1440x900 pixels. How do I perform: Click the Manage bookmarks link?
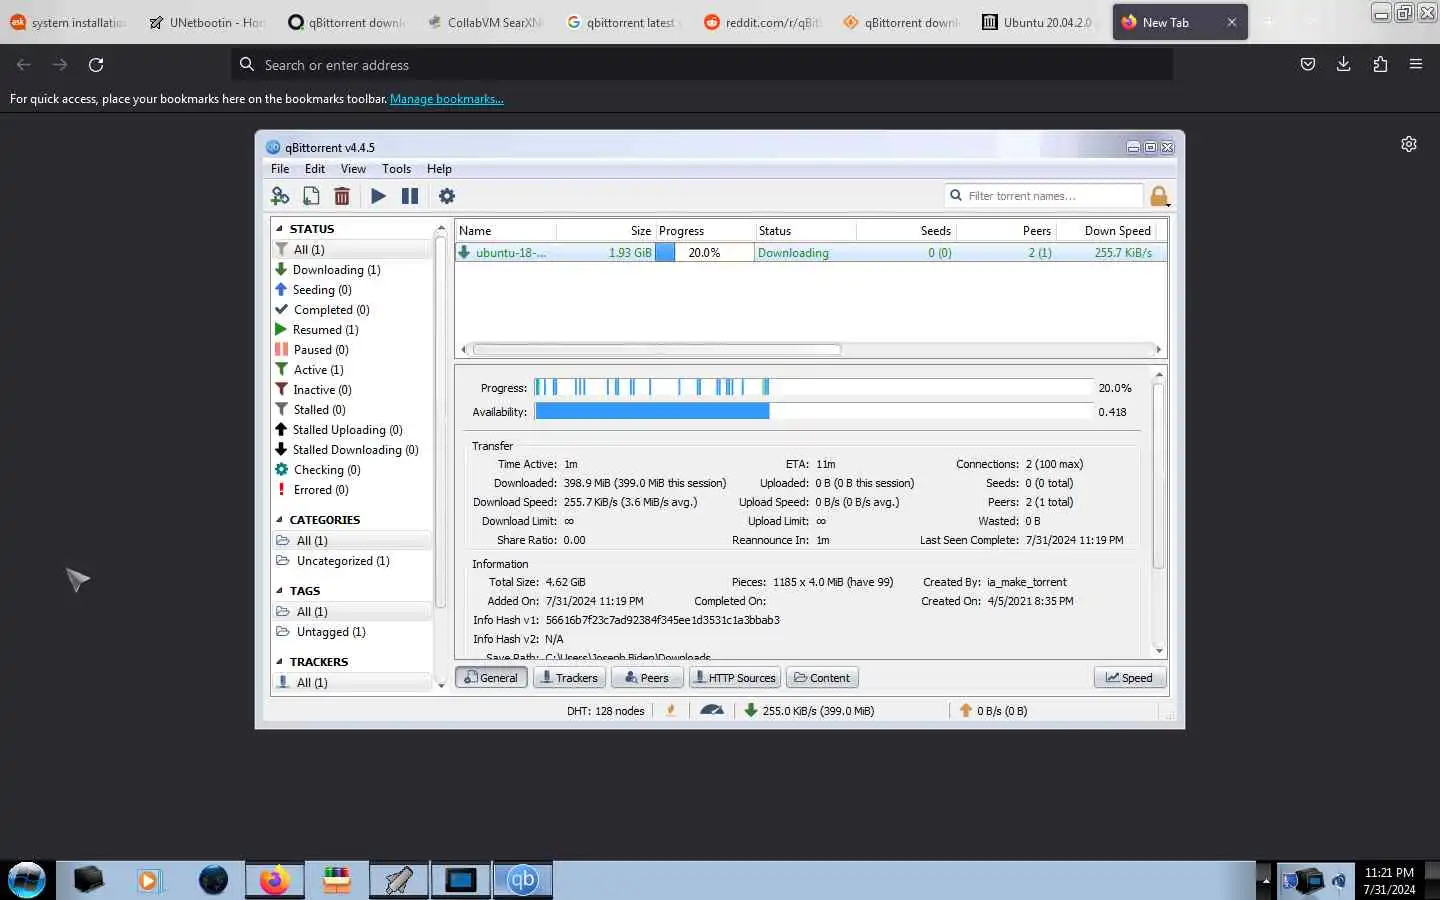tap(447, 99)
